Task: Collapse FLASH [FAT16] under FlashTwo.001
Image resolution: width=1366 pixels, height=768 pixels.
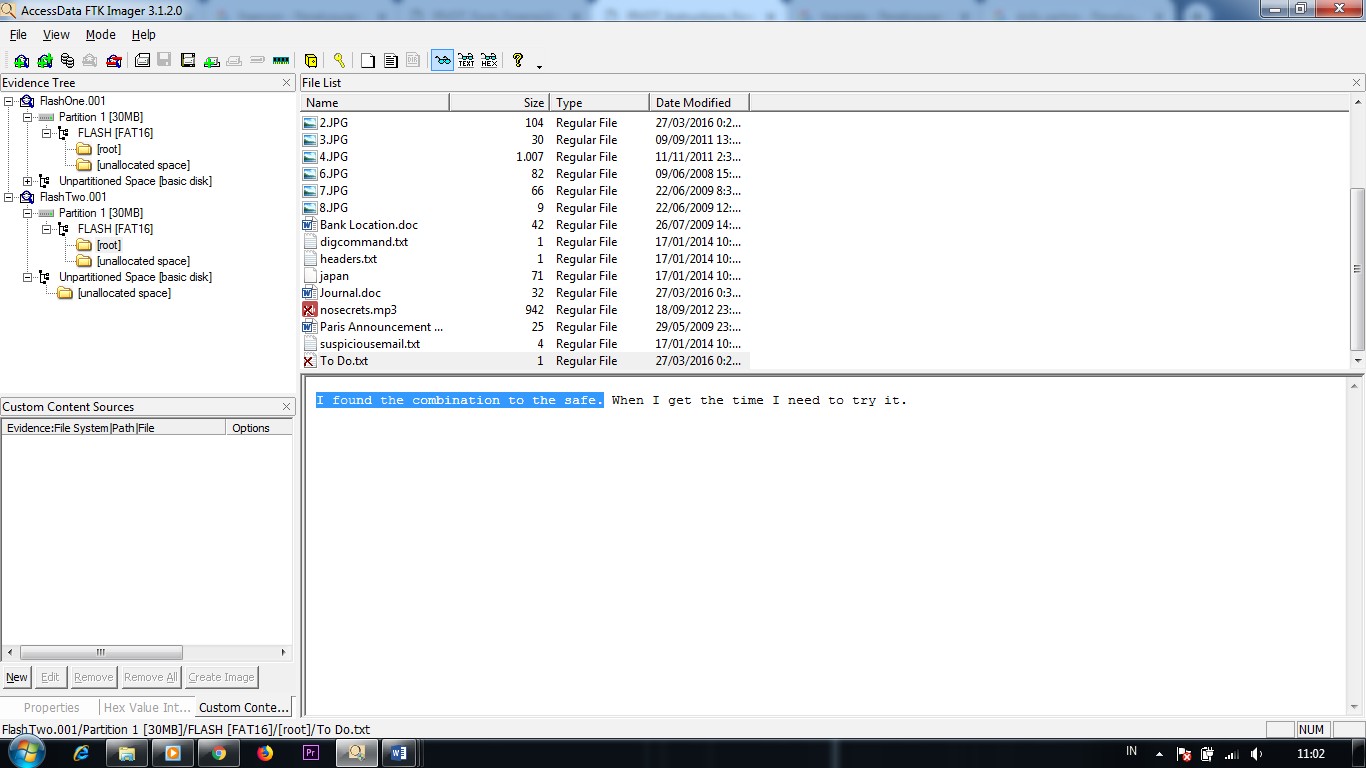Action: click(47, 229)
